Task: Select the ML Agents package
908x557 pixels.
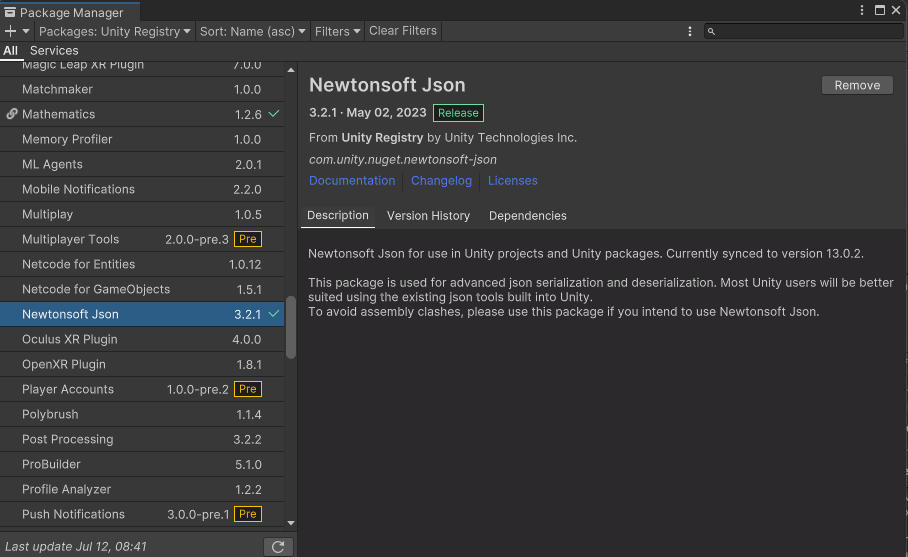Action: coord(142,164)
